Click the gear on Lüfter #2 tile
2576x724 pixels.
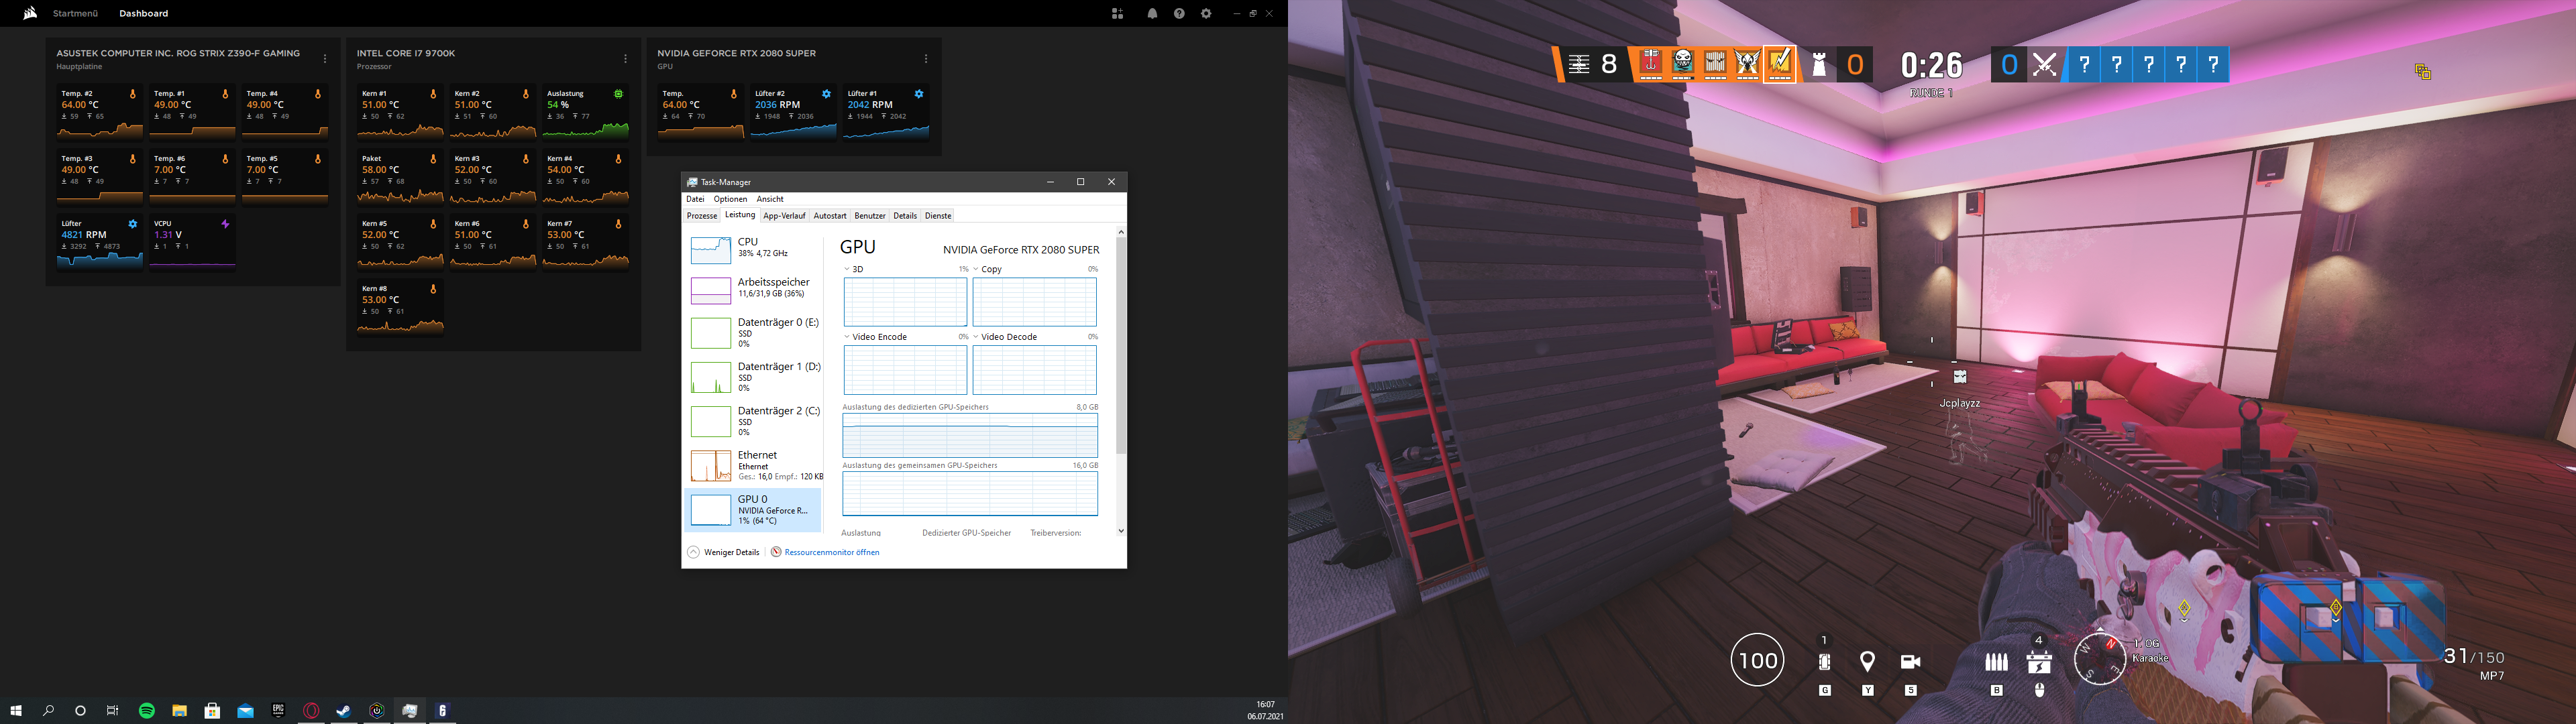tap(826, 94)
